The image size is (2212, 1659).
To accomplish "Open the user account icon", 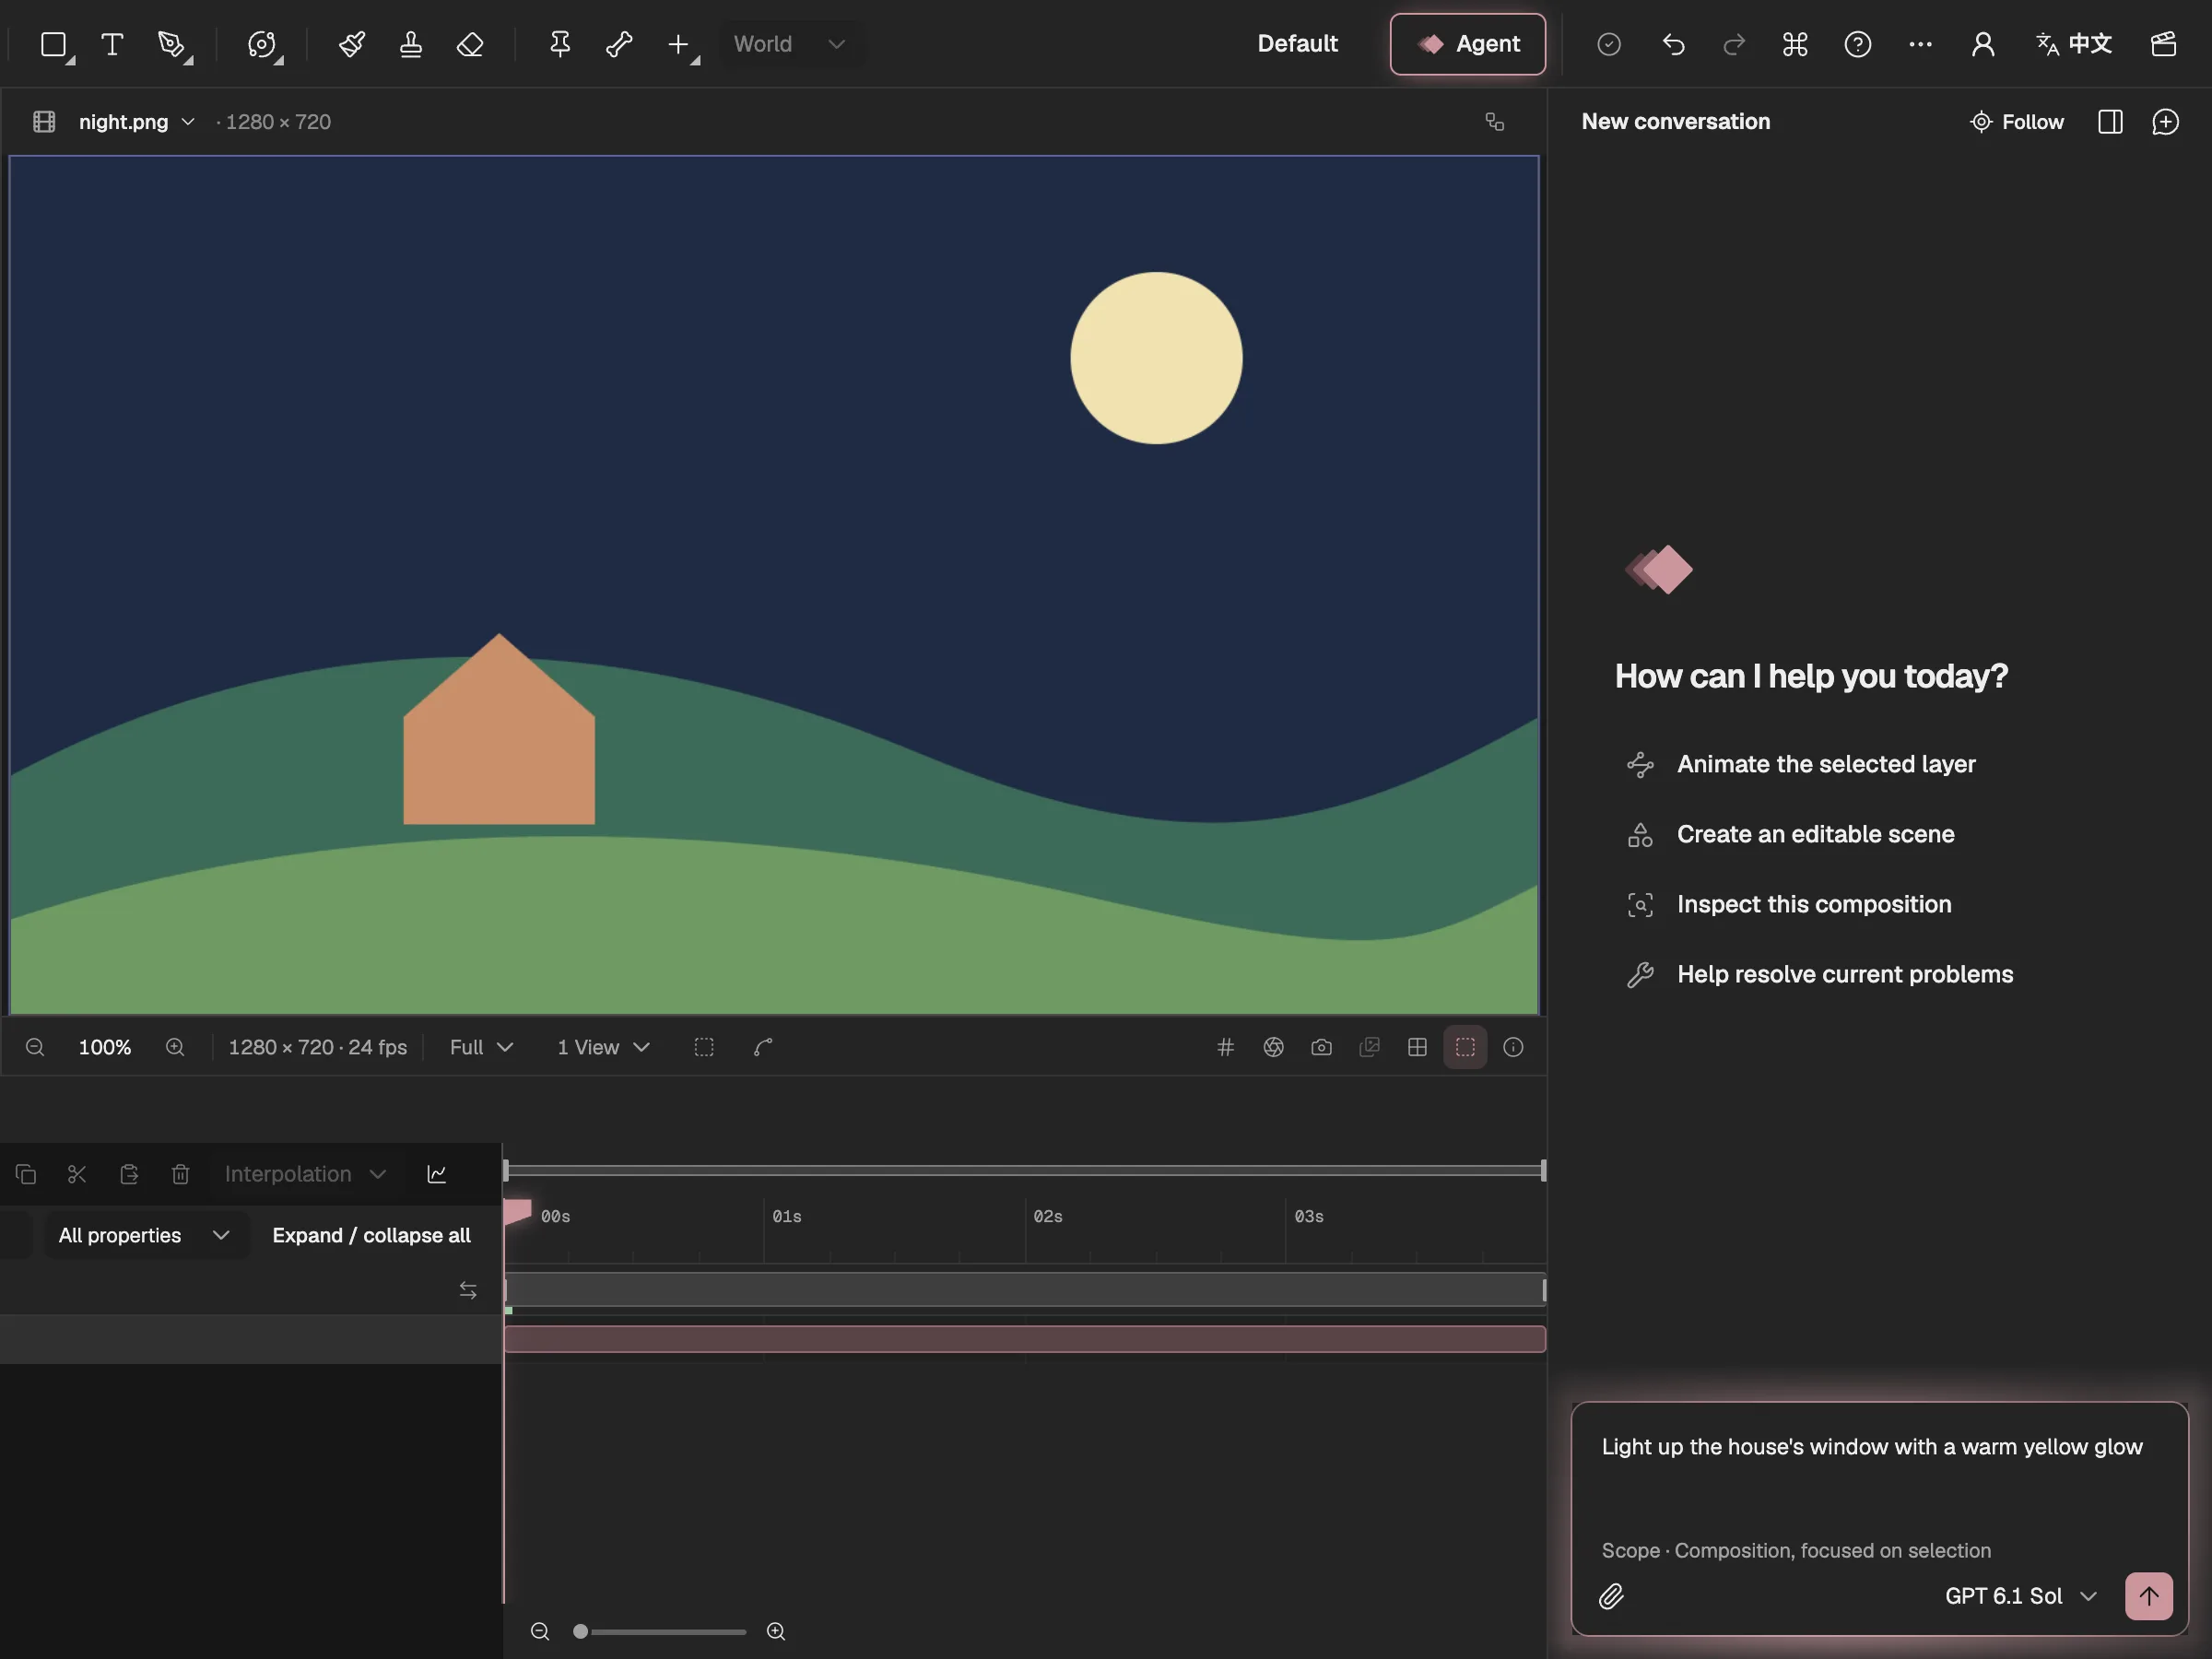I will click(1983, 44).
